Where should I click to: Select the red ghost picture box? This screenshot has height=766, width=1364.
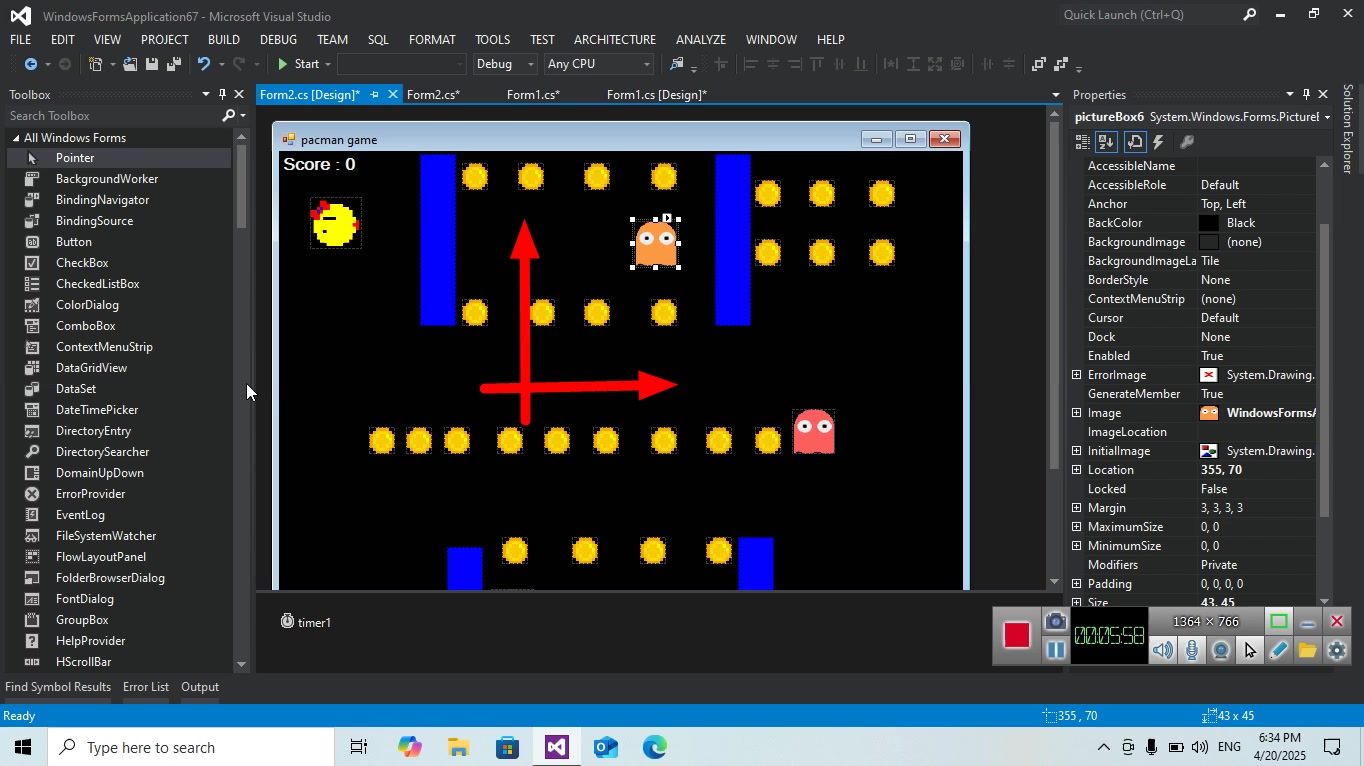[x=813, y=432]
